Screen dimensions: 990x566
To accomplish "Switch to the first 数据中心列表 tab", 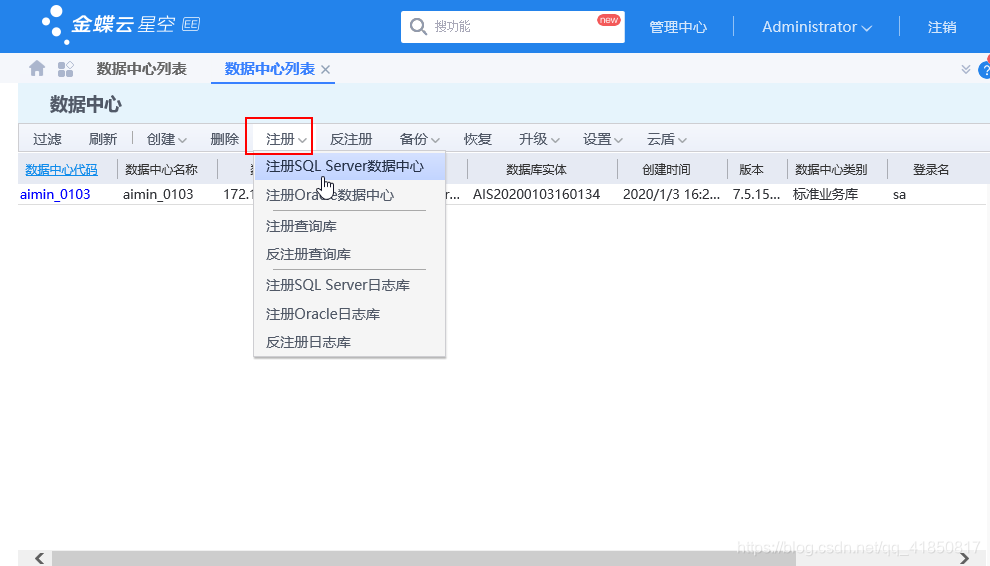I will 141,69.
